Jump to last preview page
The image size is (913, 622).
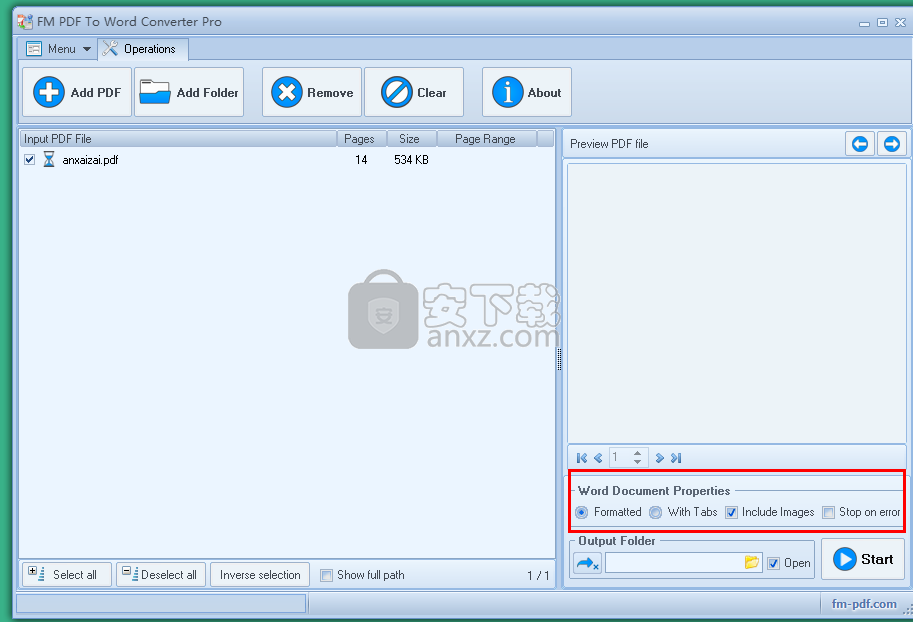coord(676,458)
